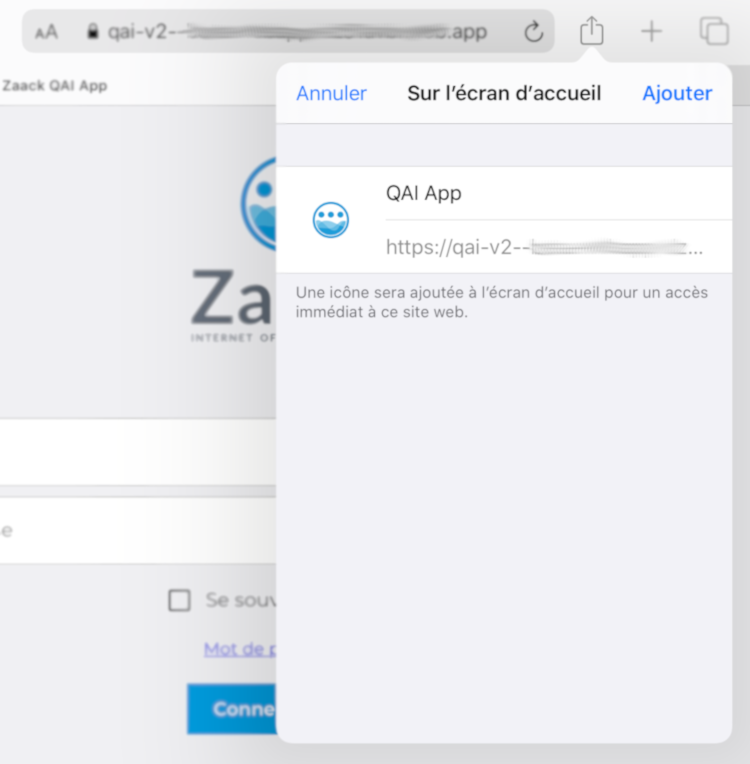This screenshot has height=764, width=750.
Task: Open the AA reader text options
Action: tap(46, 32)
